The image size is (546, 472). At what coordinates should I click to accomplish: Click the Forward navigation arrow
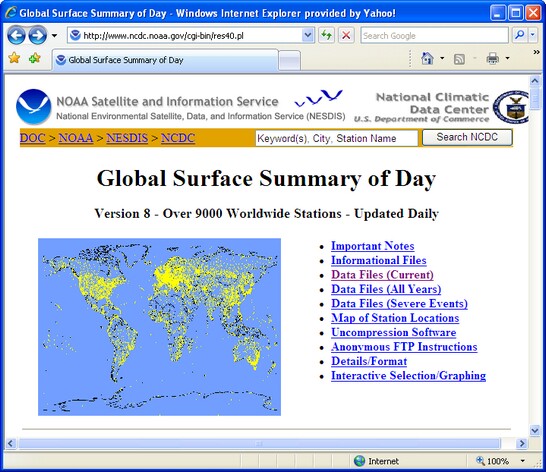(37, 35)
